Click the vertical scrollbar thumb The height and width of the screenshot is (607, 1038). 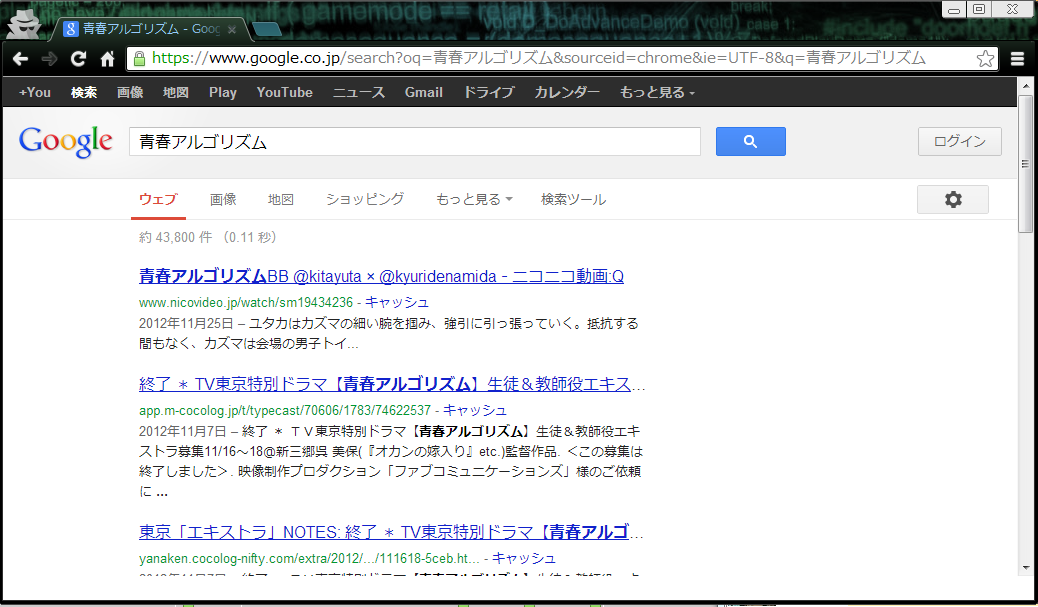(1025, 163)
